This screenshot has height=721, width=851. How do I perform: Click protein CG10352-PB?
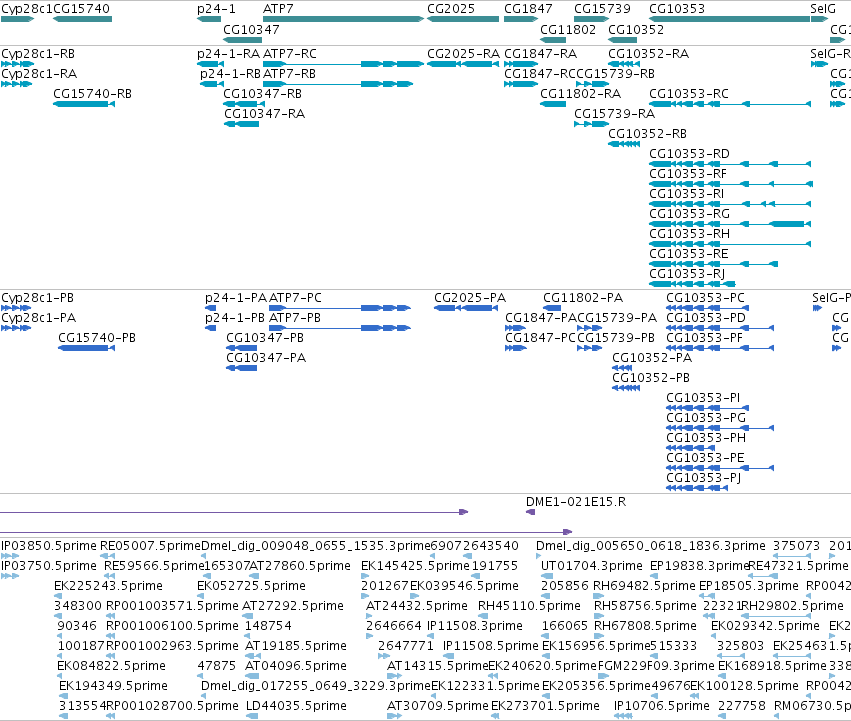pyautogui.click(x=626, y=388)
